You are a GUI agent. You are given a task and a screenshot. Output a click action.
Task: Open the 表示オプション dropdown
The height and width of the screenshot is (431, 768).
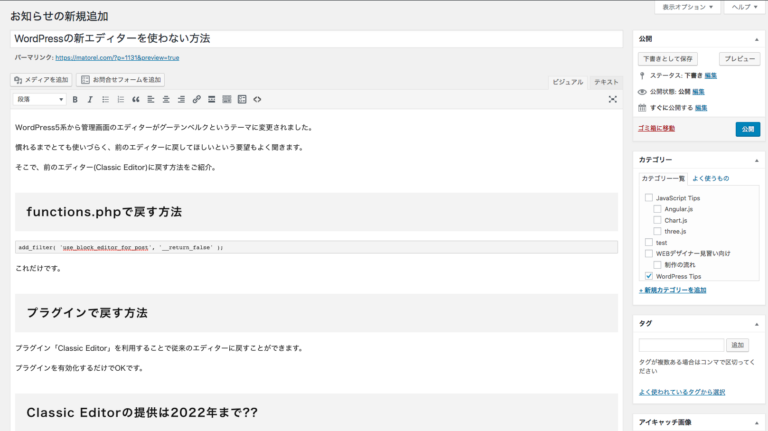688,7
